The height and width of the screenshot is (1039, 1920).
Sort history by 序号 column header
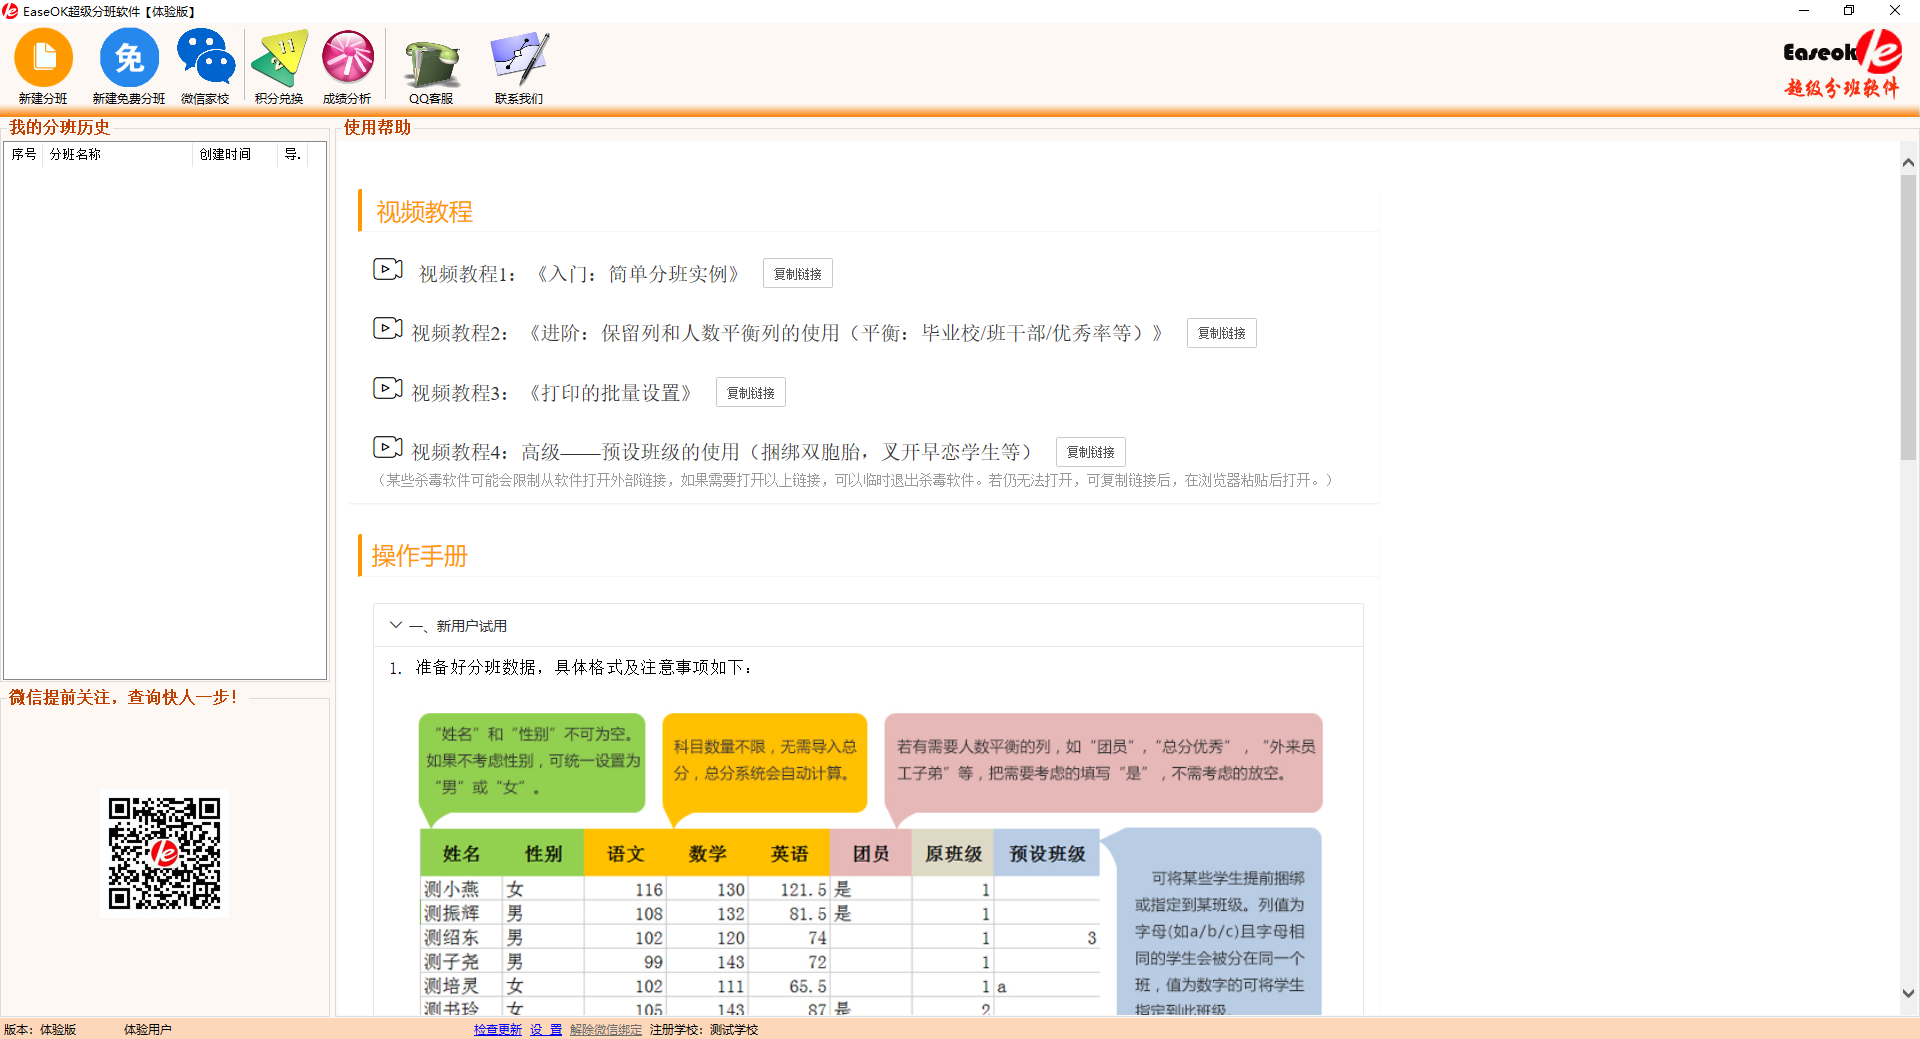point(24,154)
